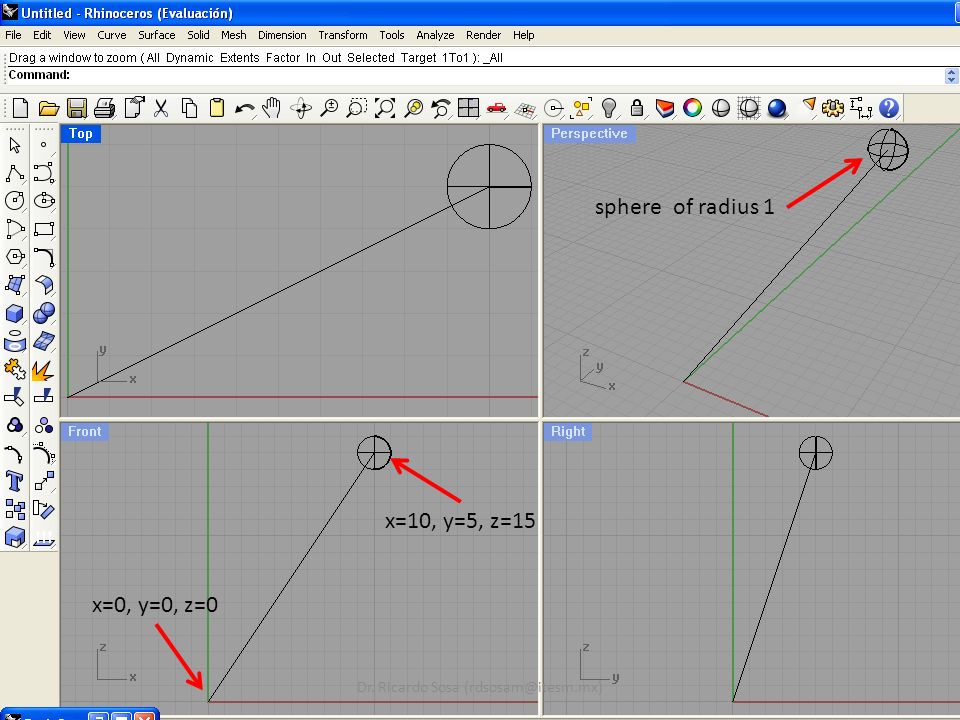
Task: Click the four viewports layout icon
Action: (468, 108)
